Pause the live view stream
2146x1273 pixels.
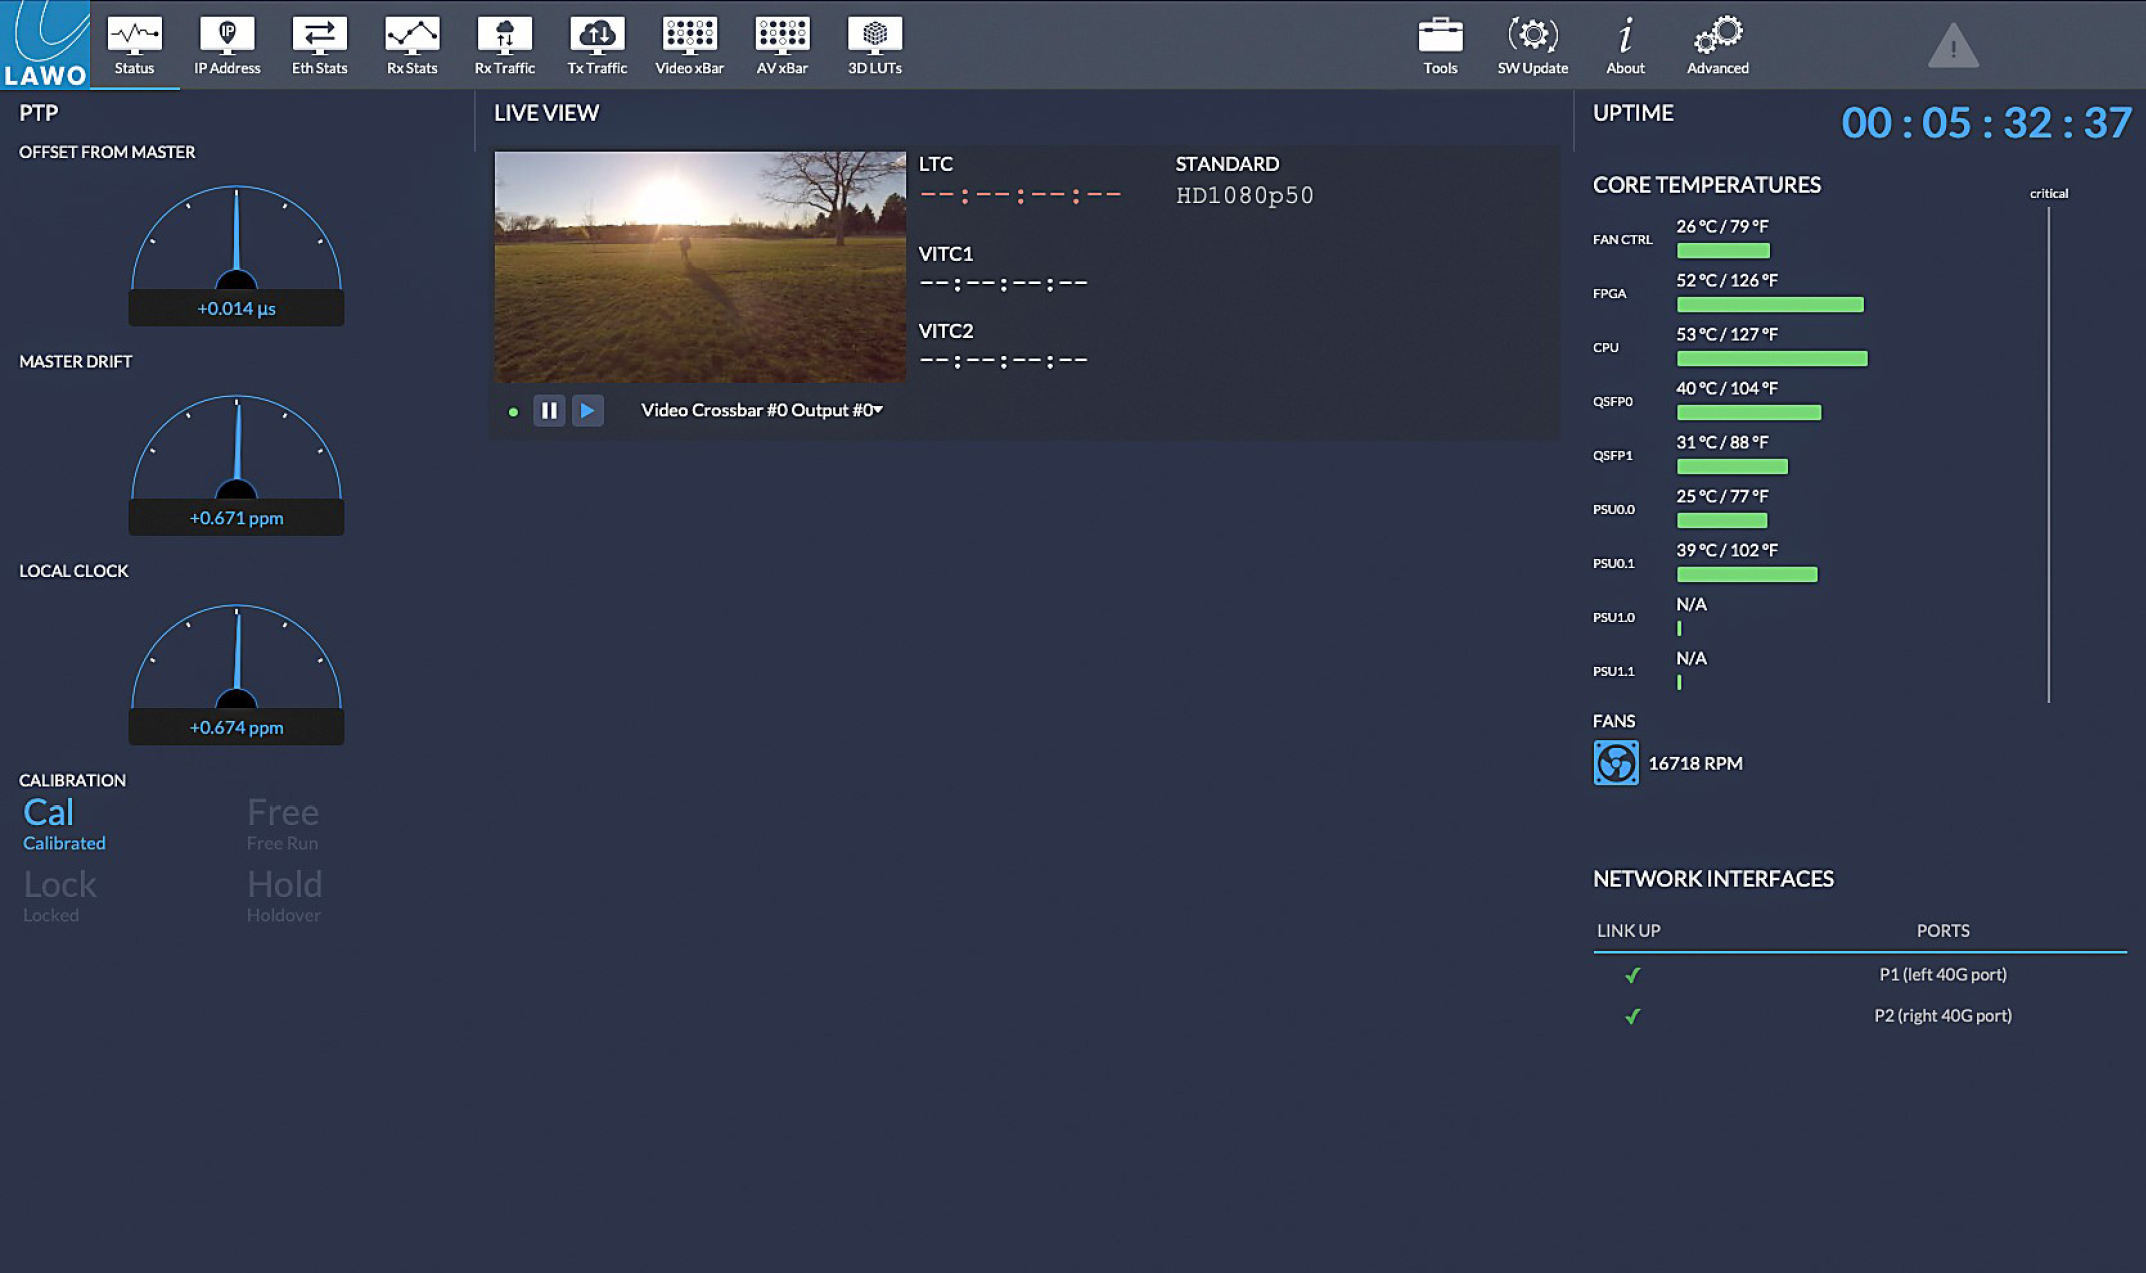(x=549, y=411)
